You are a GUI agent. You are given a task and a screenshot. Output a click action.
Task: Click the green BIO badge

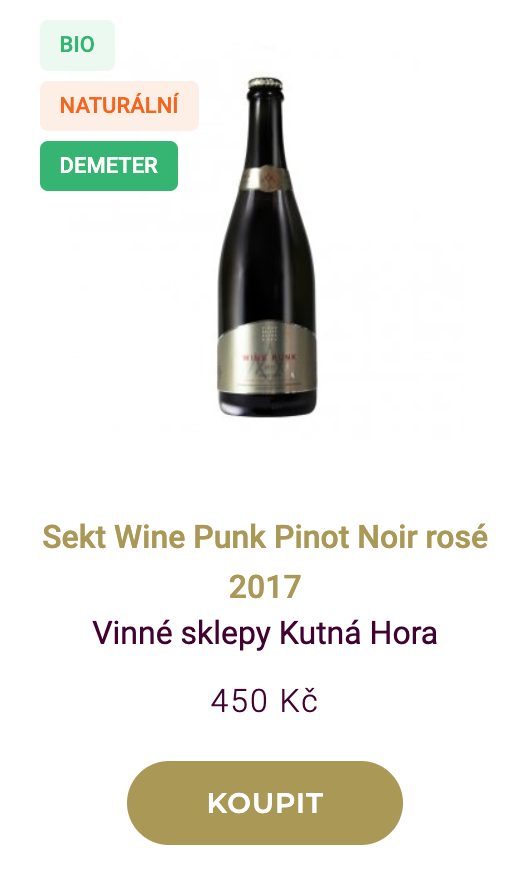point(77,45)
